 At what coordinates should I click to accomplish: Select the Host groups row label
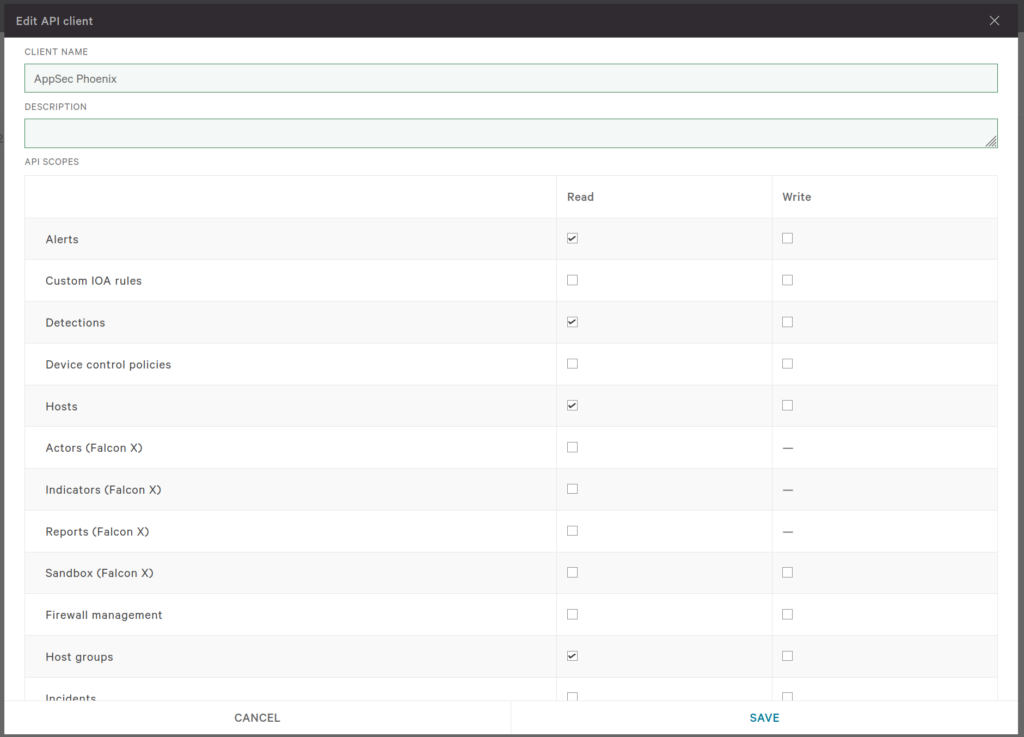pyautogui.click(x=79, y=657)
